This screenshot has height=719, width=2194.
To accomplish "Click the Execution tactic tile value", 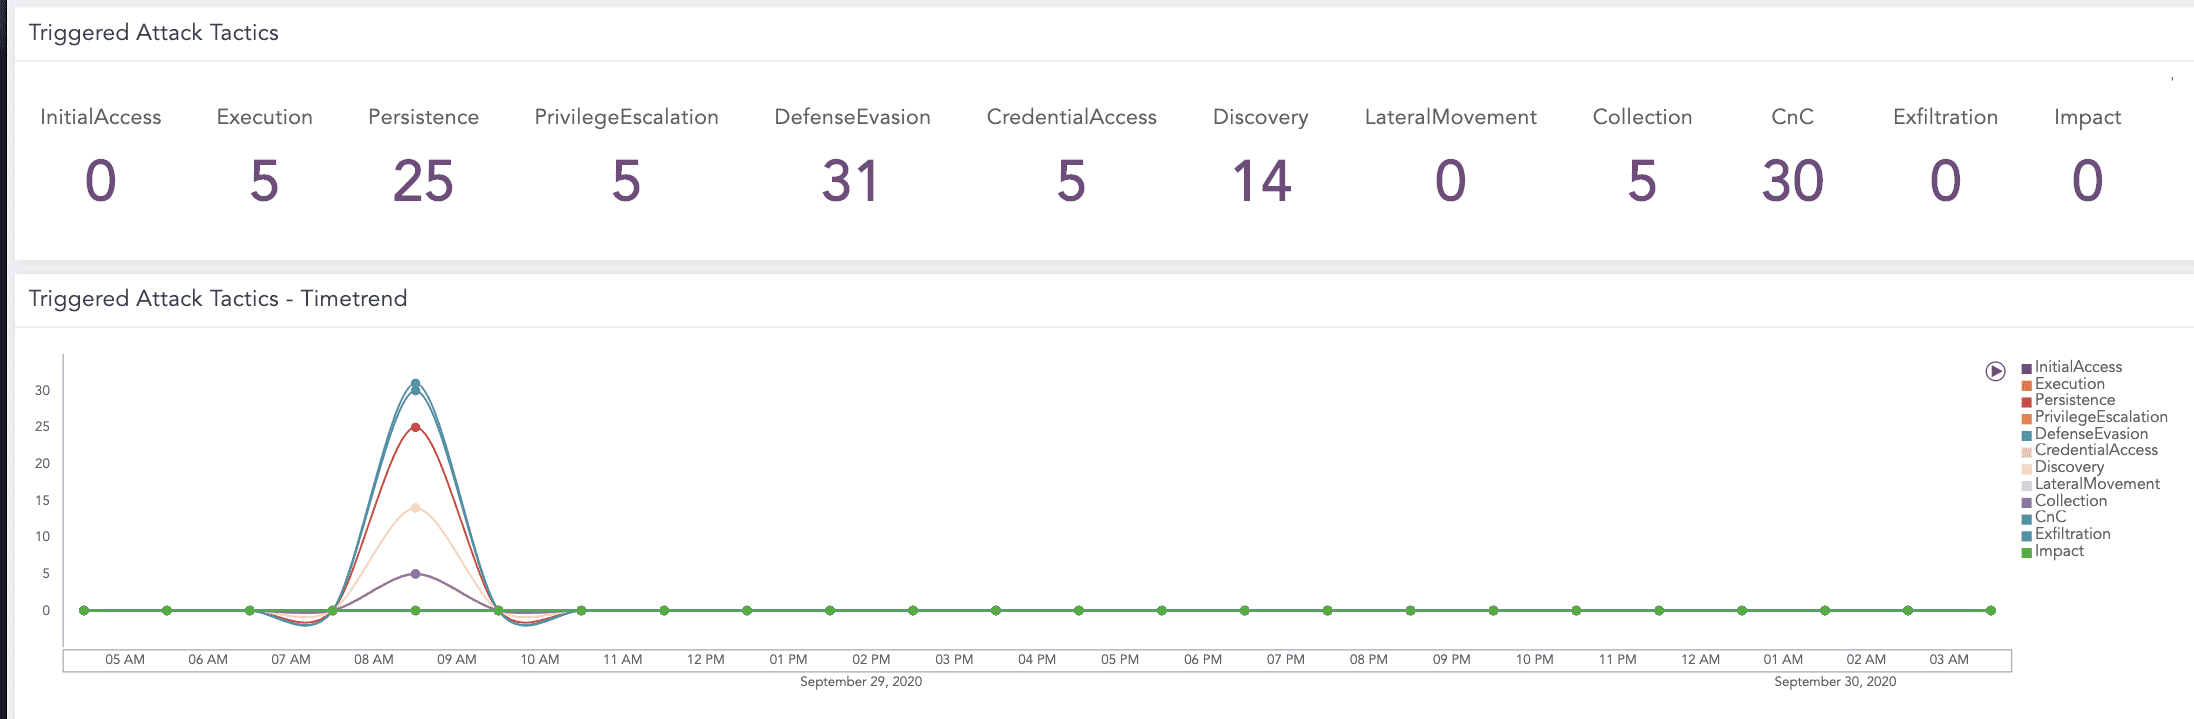I will coord(264,181).
